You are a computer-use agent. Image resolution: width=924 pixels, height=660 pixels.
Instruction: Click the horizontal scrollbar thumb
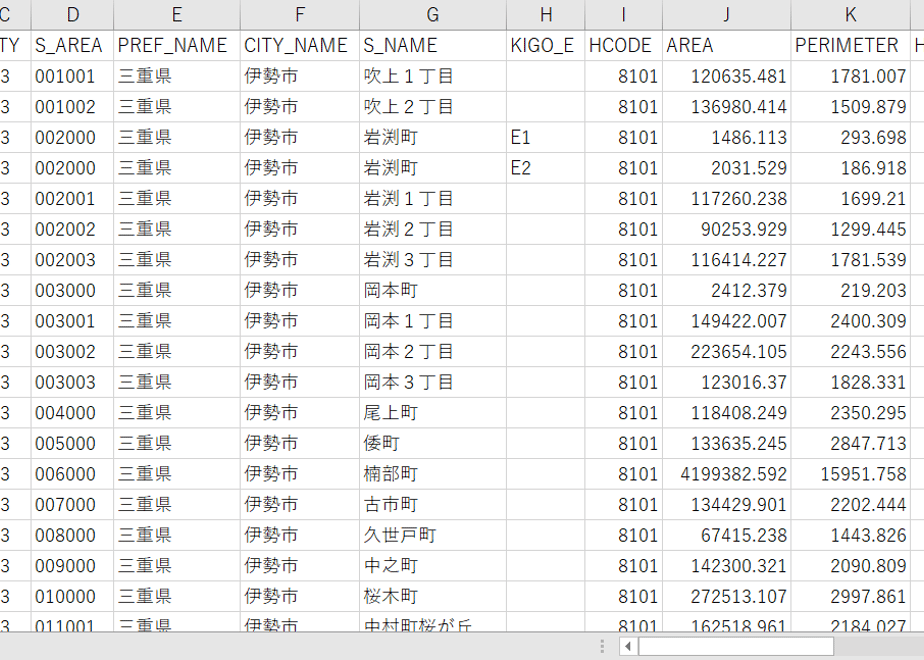click(x=736, y=646)
